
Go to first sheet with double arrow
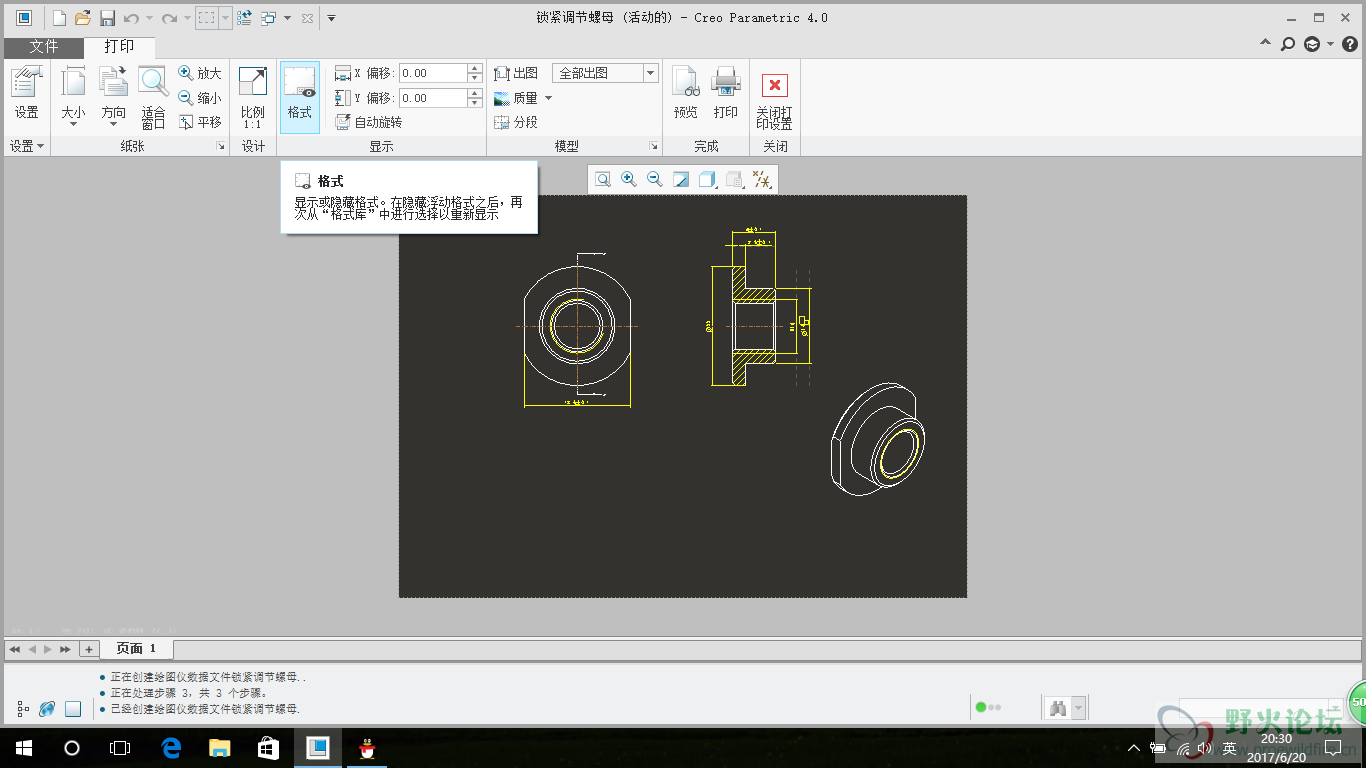click(14, 649)
